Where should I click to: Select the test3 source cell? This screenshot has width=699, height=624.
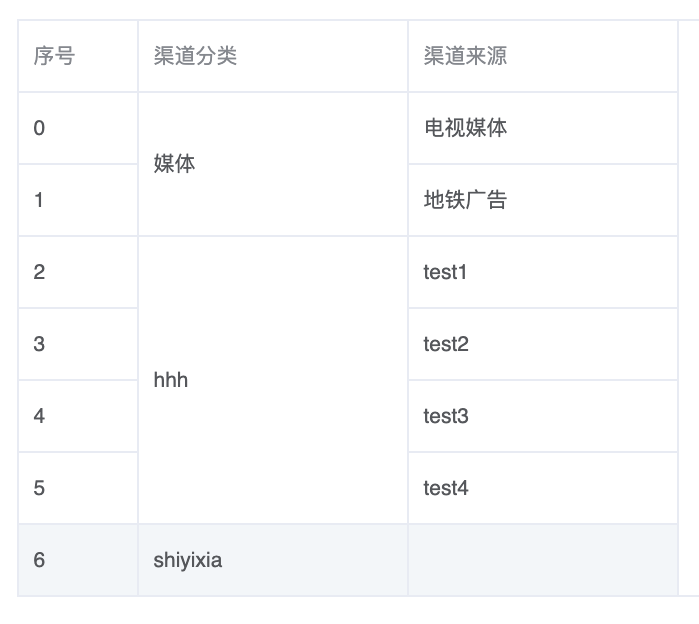(x=543, y=416)
